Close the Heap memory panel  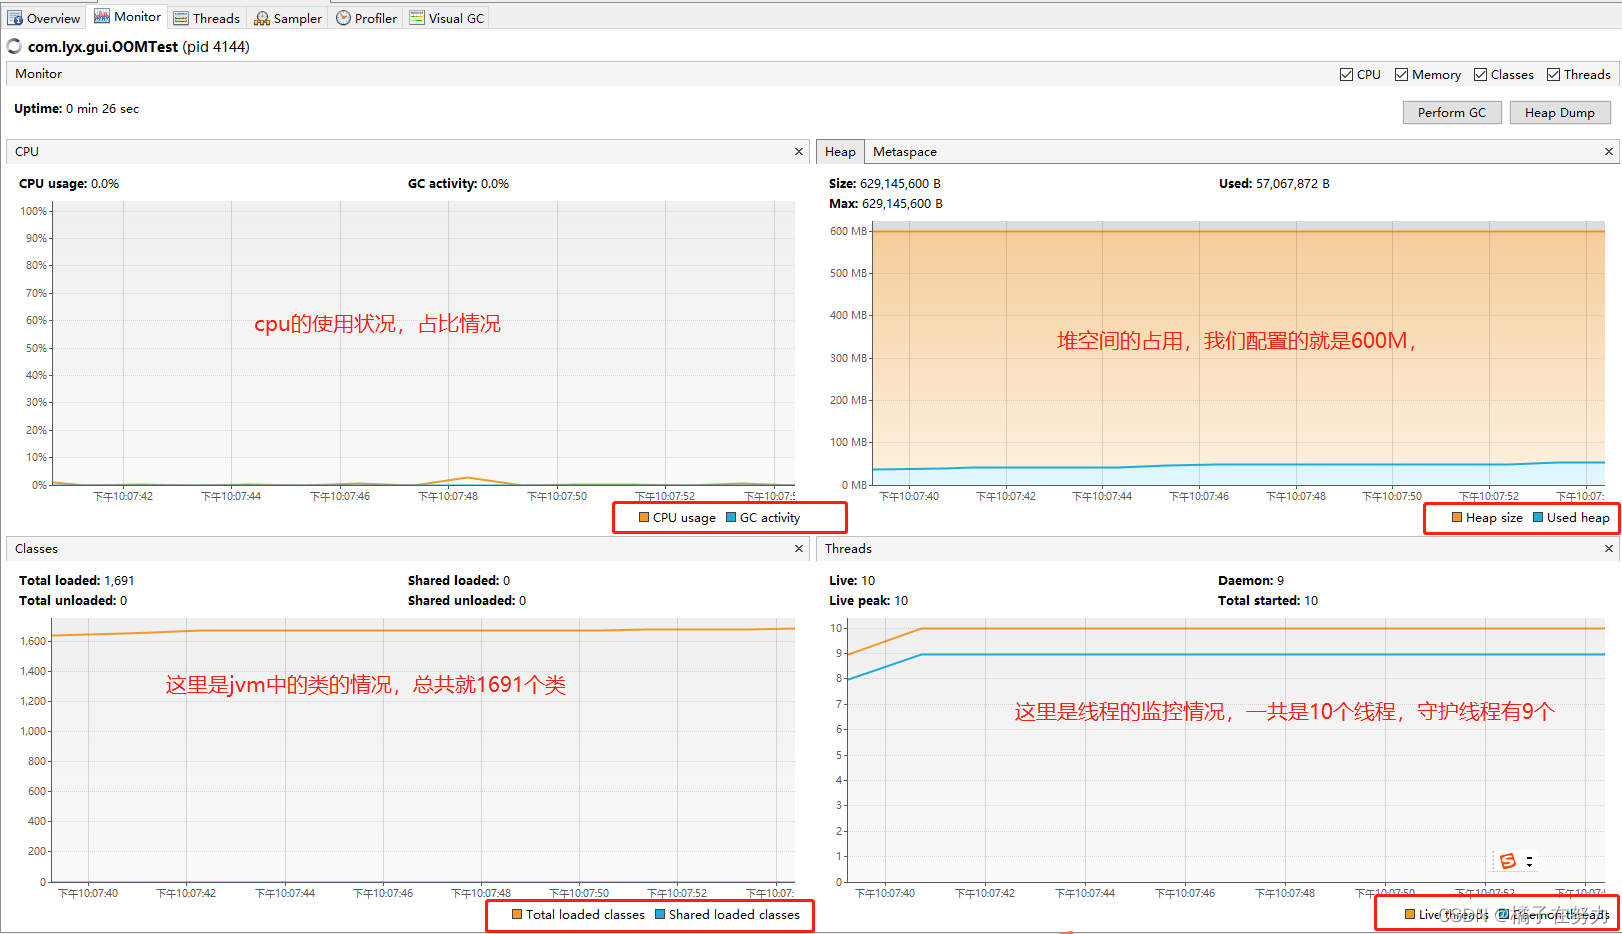pos(1609,152)
